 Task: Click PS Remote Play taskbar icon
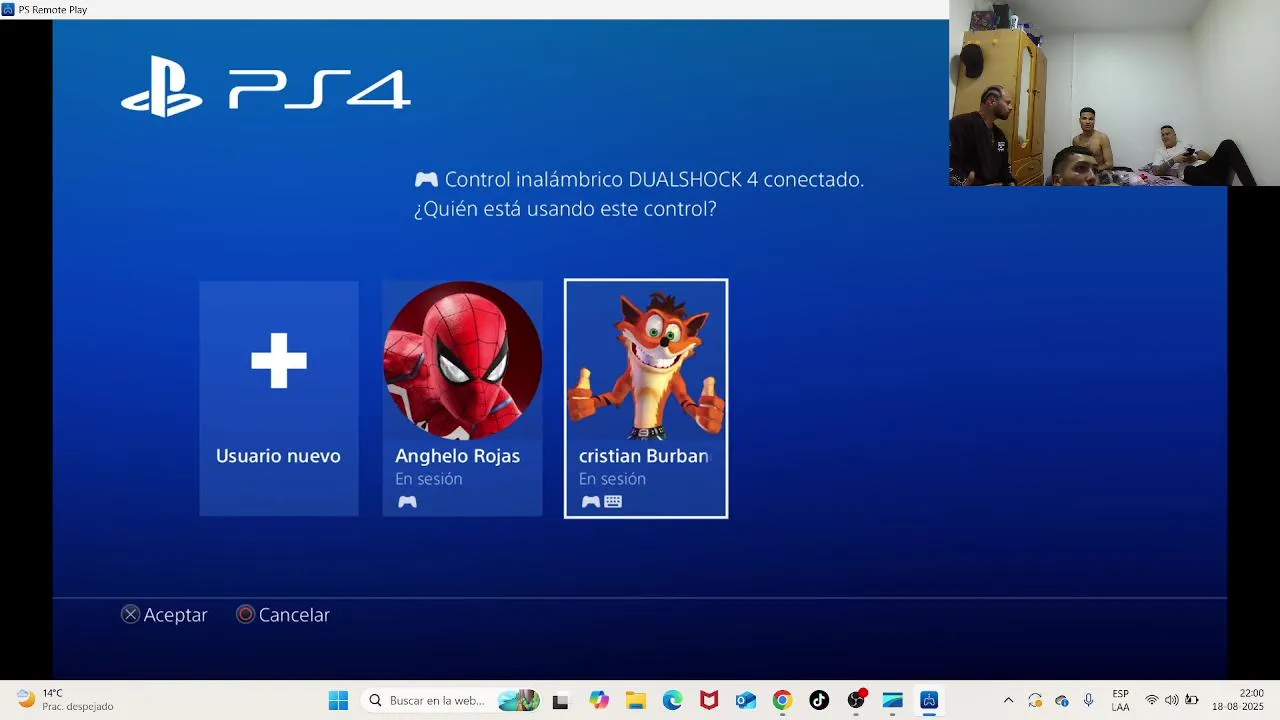[x=929, y=701]
